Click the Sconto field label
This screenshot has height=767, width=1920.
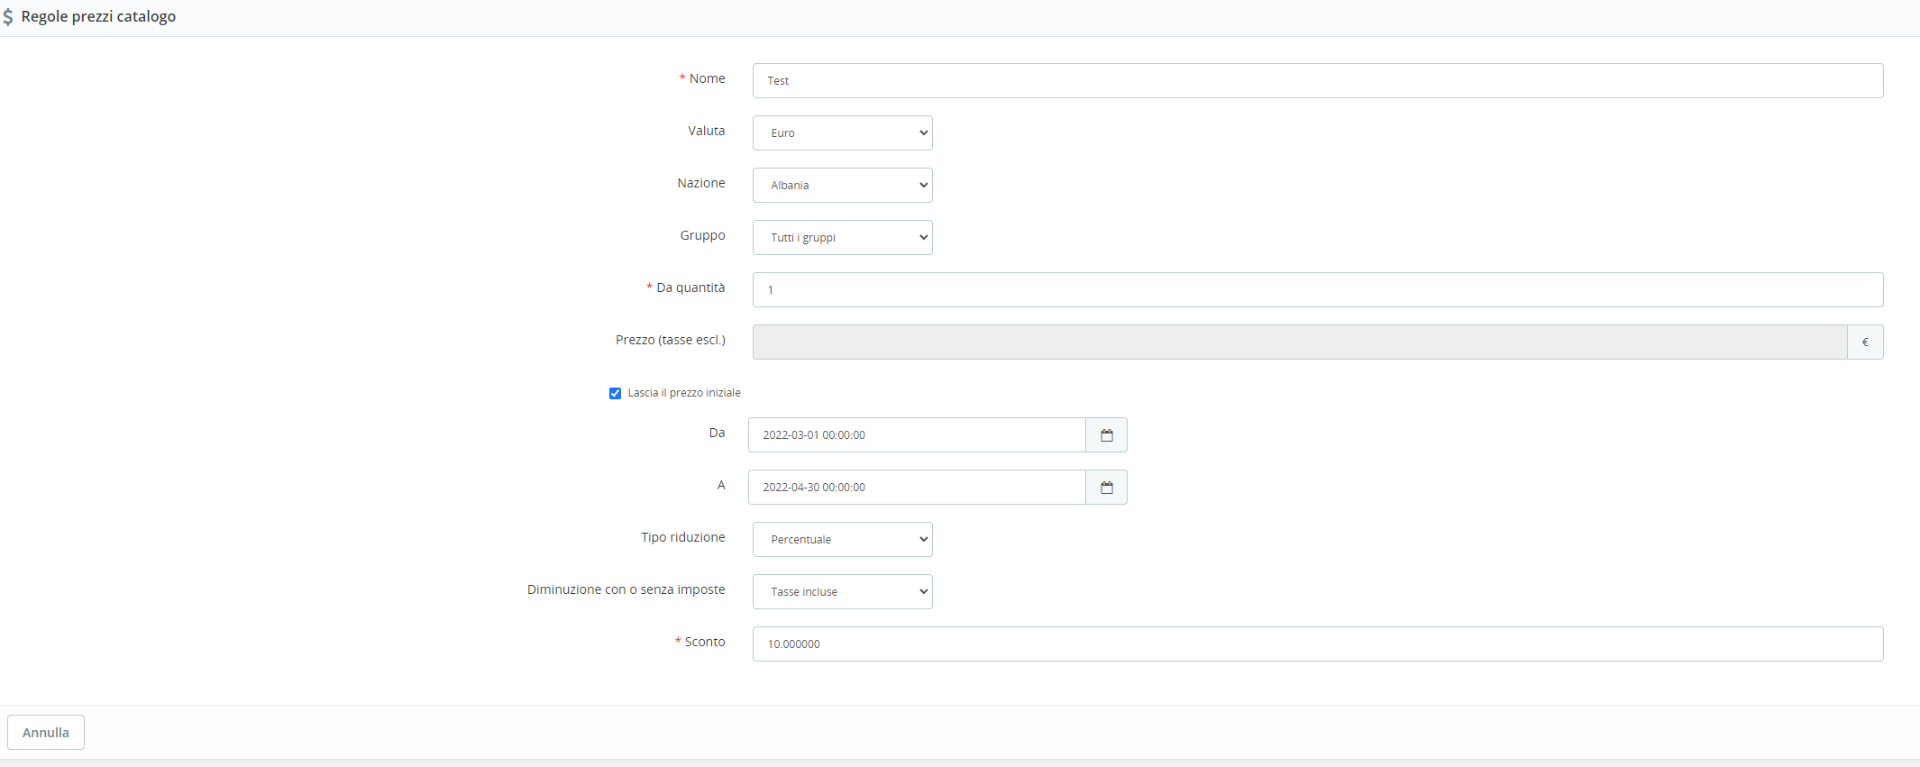pyautogui.click(x=704, y=642)
